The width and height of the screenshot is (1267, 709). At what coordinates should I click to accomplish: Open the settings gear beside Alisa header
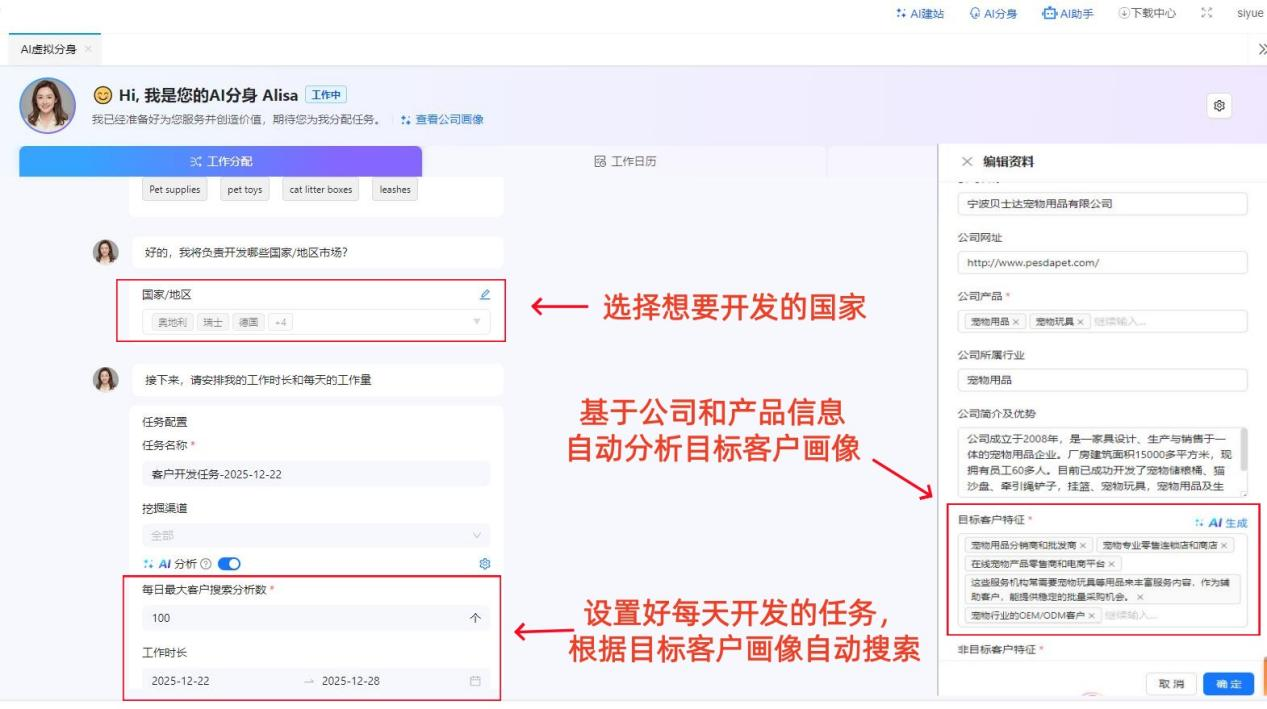(x=1219, y=105)
